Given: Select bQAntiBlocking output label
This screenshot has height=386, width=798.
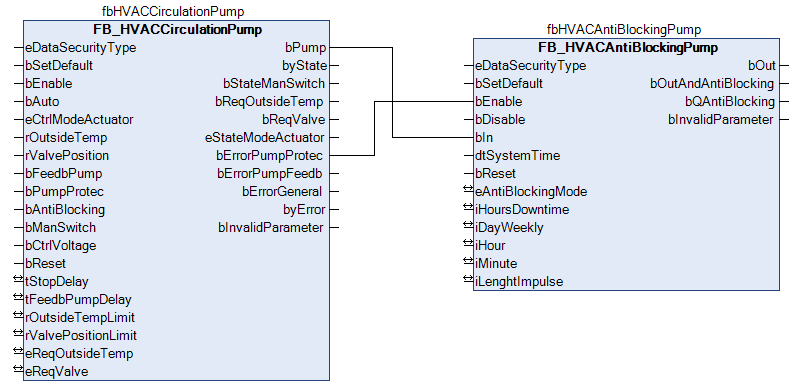Looking at the screenshot, I should tap(730, 102).
